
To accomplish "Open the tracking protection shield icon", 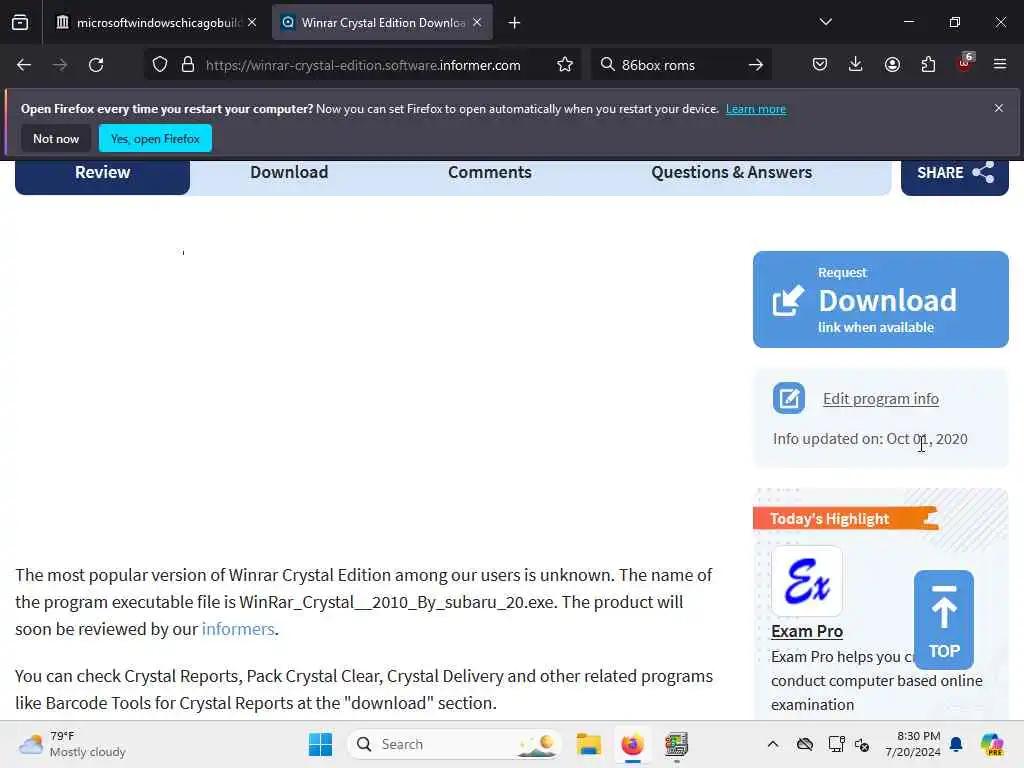I will pyautogui.click(x=160, y=65).
